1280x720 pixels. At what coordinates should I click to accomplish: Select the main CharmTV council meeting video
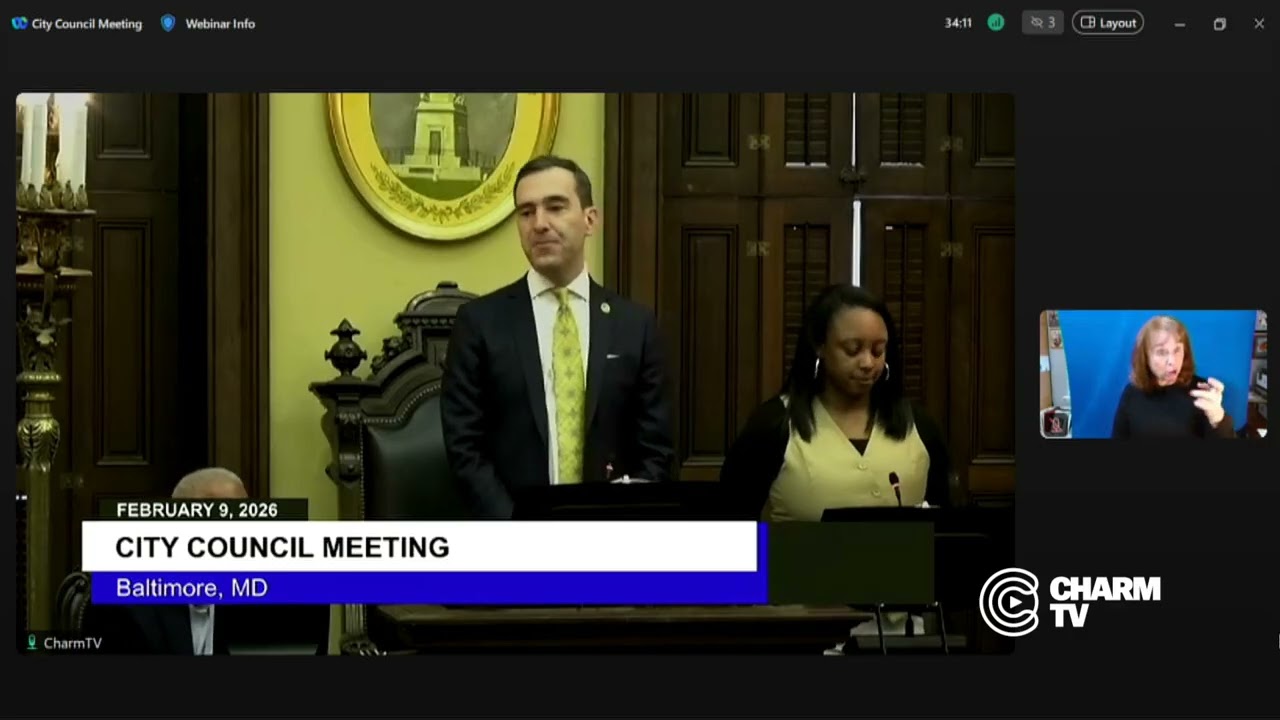tap(515, 374)
